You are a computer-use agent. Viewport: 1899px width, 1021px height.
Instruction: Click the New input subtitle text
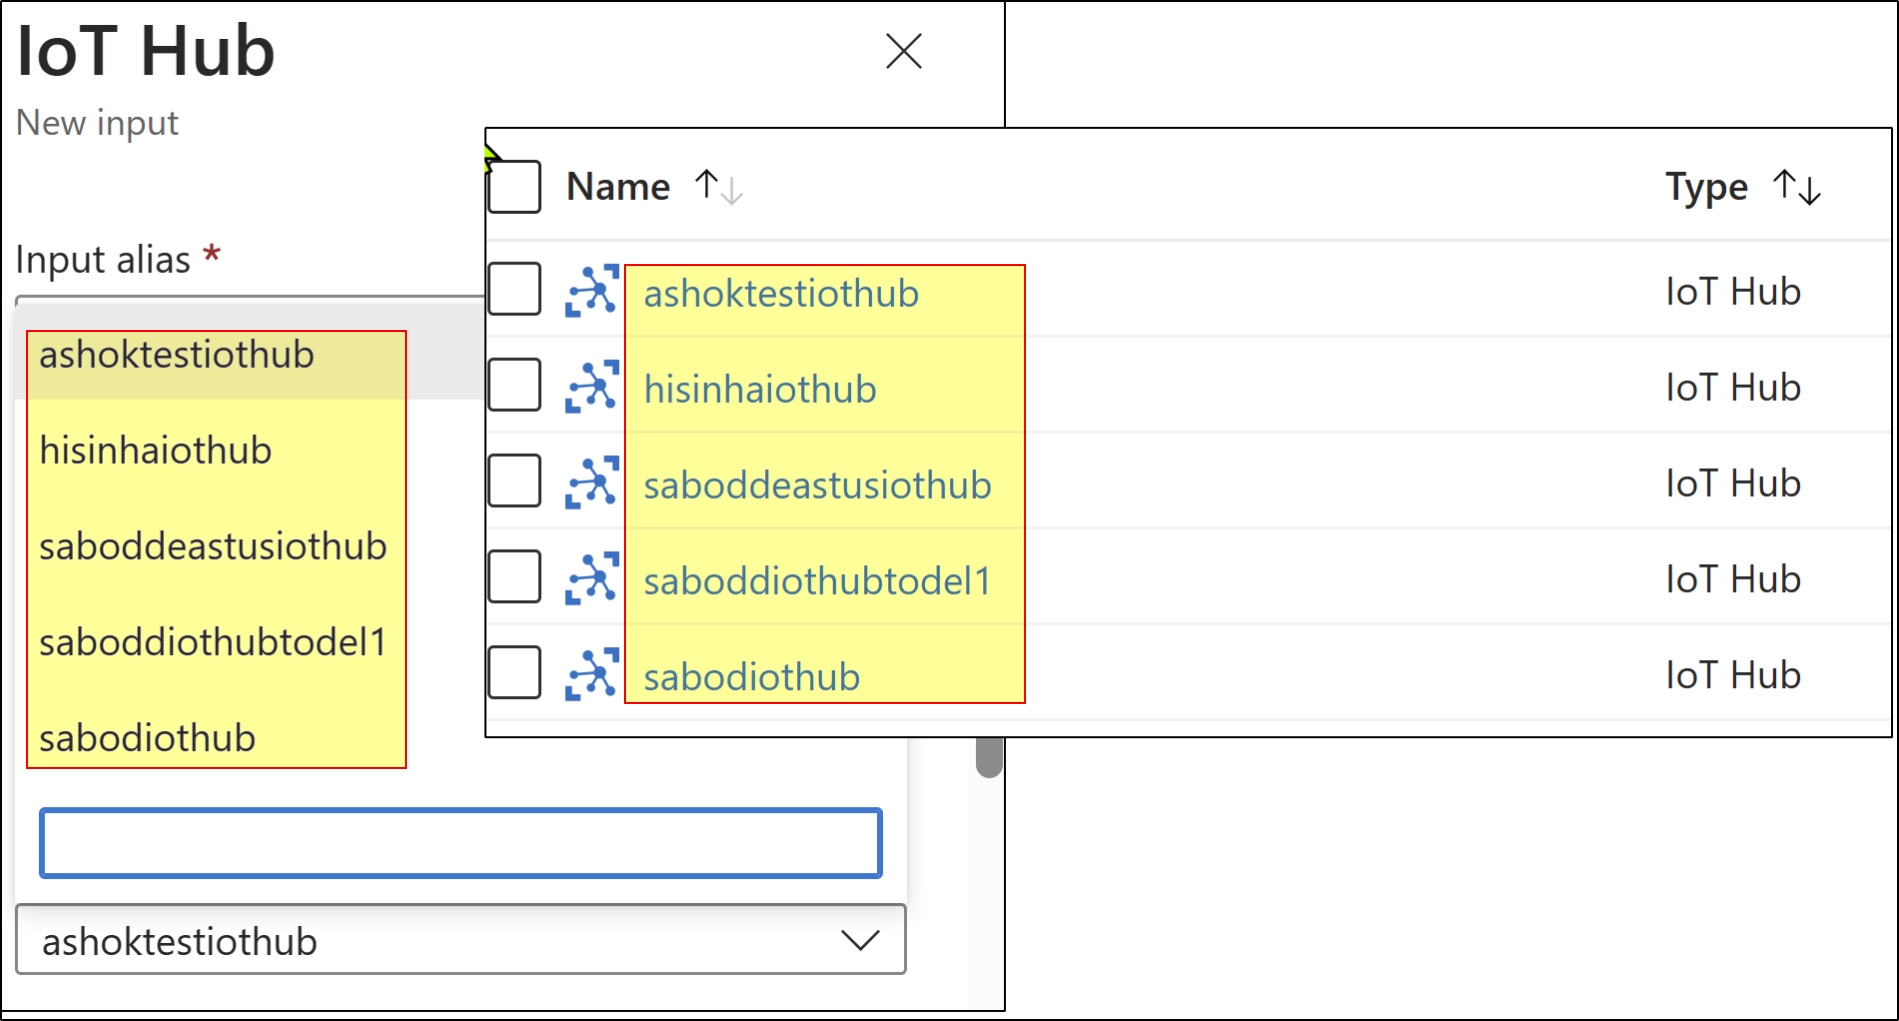click(97, 123)
